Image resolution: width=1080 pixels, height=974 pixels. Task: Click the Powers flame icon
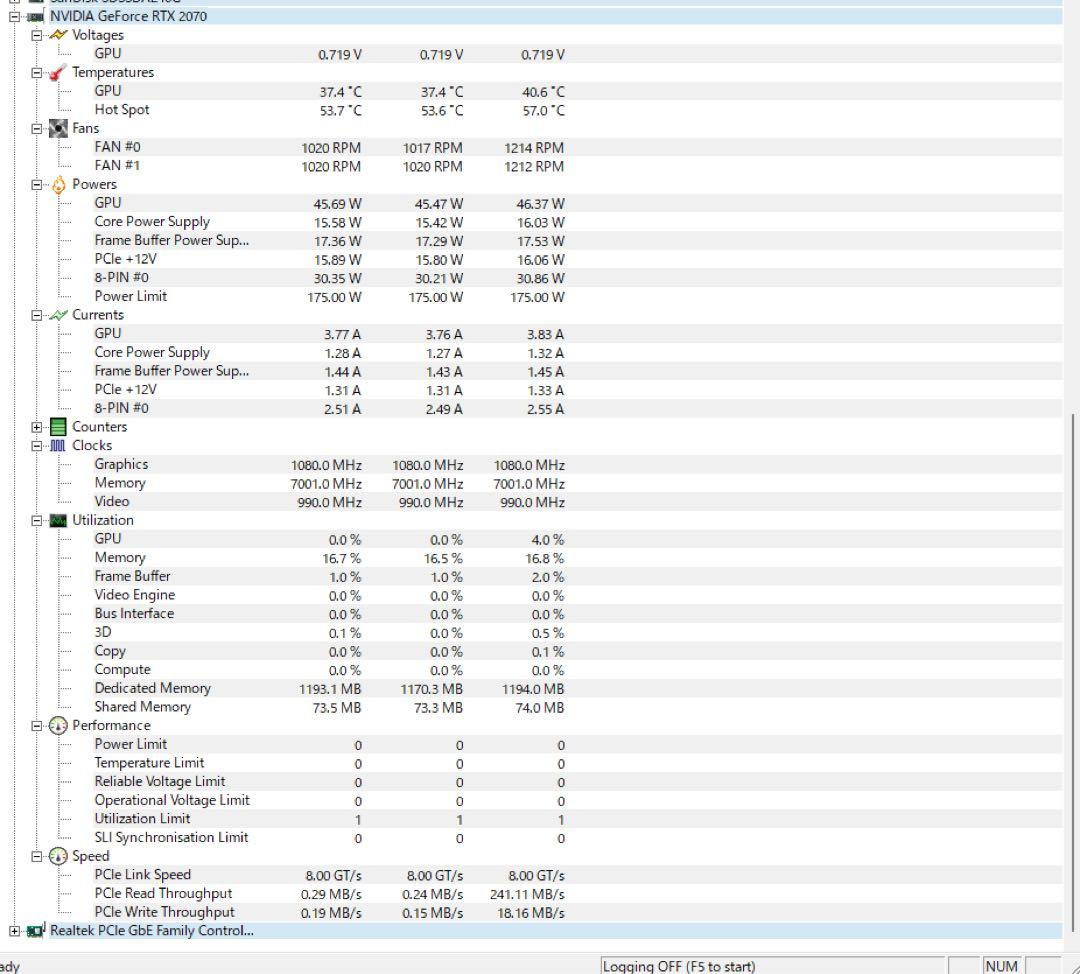pyautogui.click(x=58, y=185)
